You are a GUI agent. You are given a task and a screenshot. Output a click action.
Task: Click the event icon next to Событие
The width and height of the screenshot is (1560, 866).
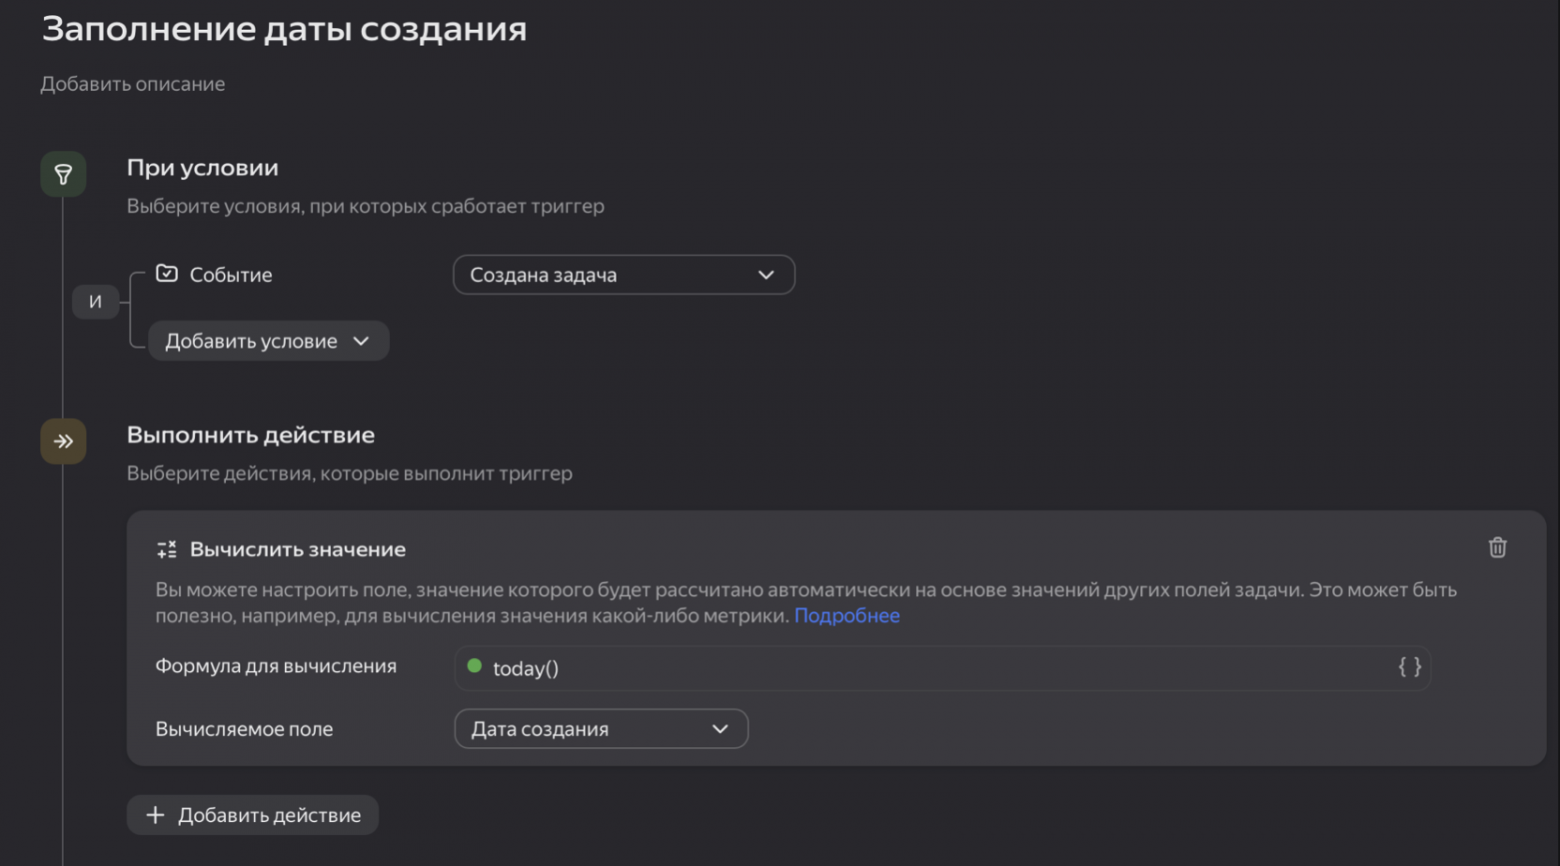tap(166, 273)
